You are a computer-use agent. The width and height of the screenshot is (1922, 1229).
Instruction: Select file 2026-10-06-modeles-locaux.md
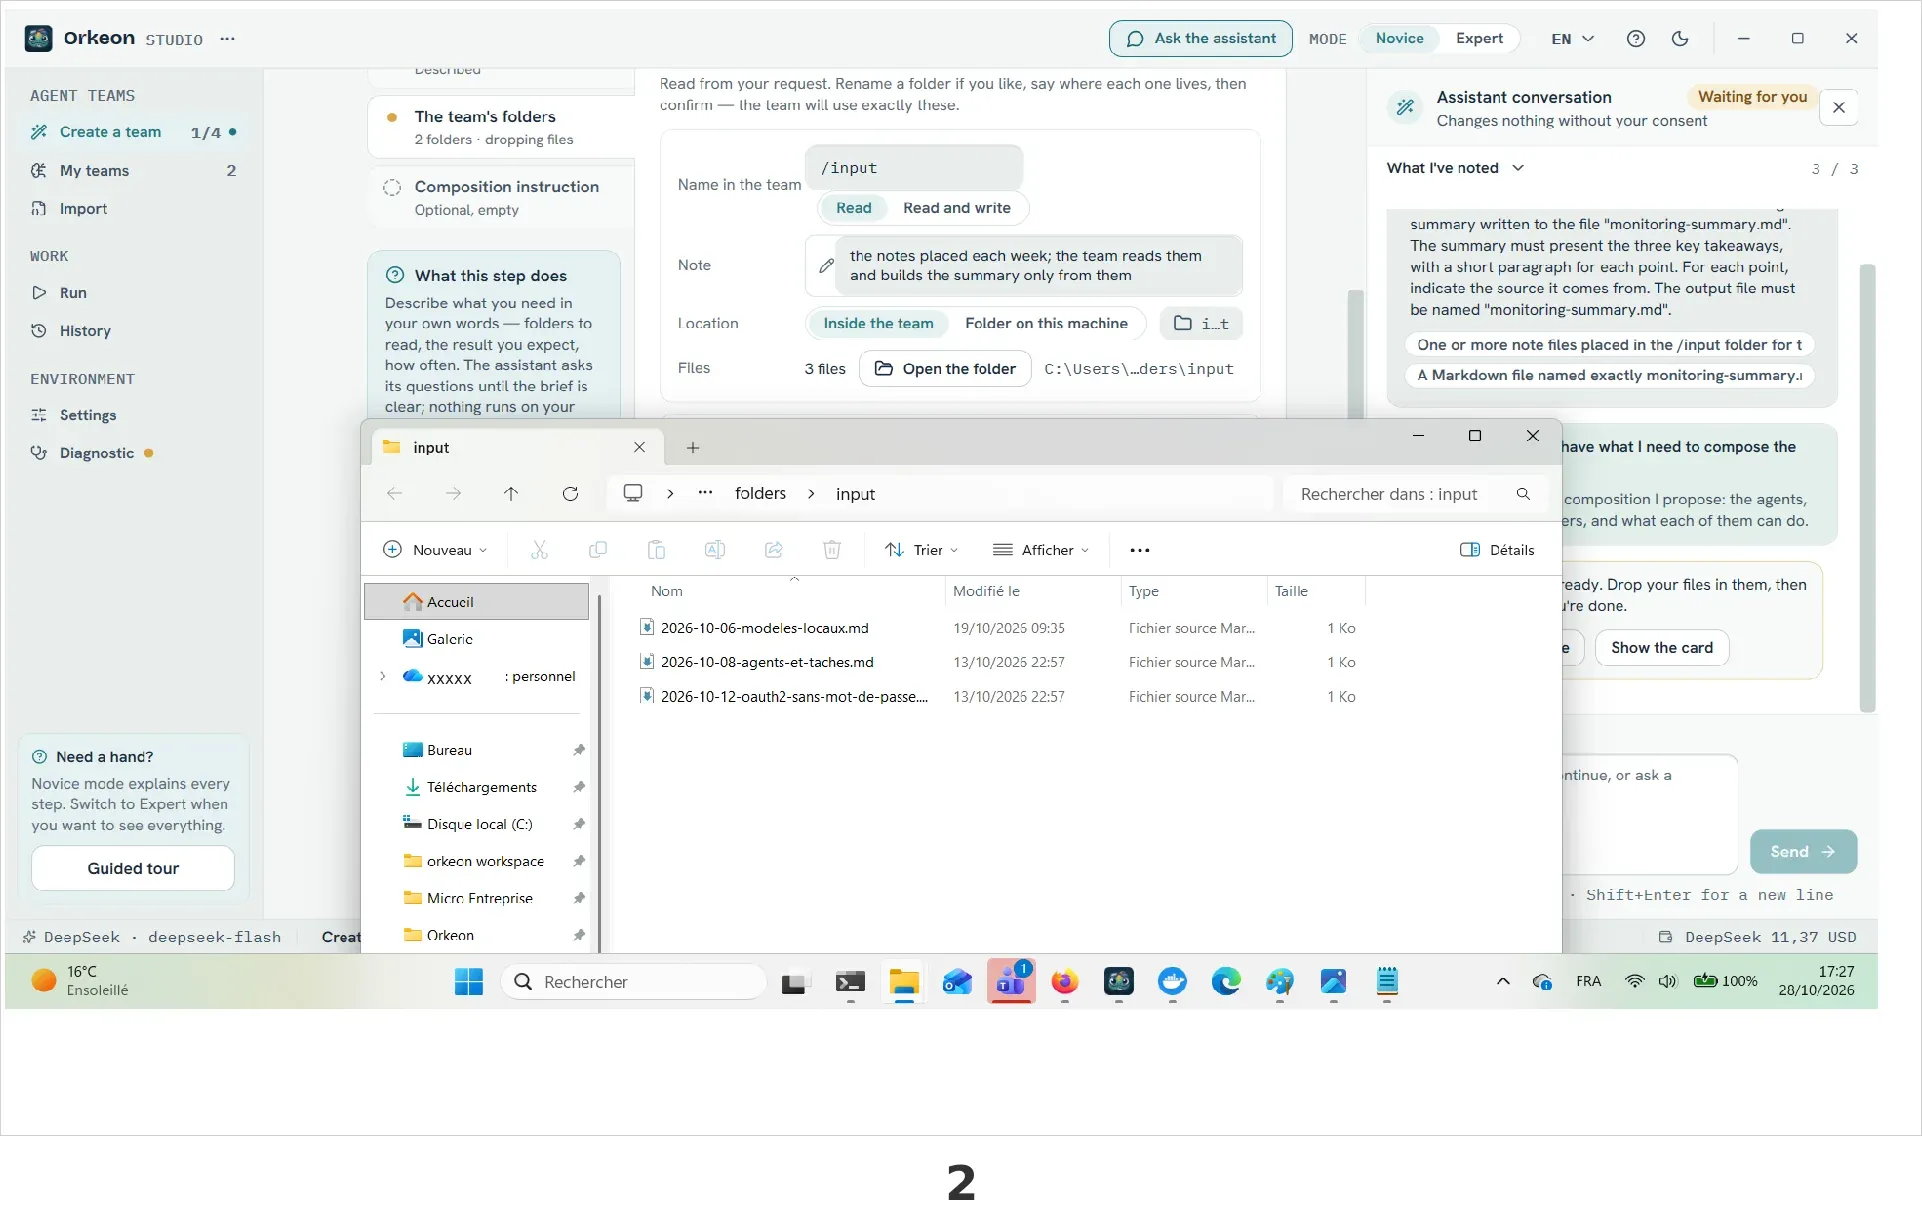(764, 628)
